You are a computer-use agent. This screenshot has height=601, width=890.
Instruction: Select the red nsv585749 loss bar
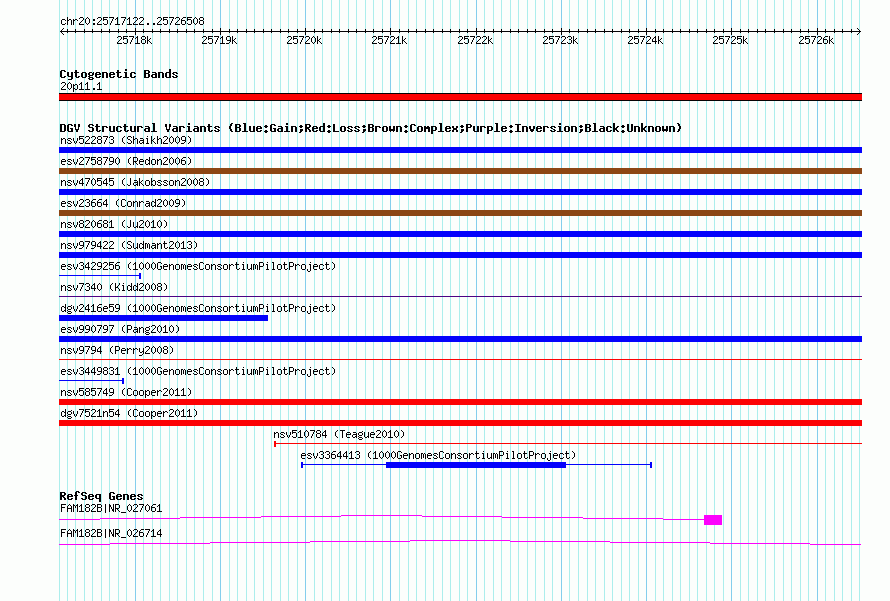[460, 402]
